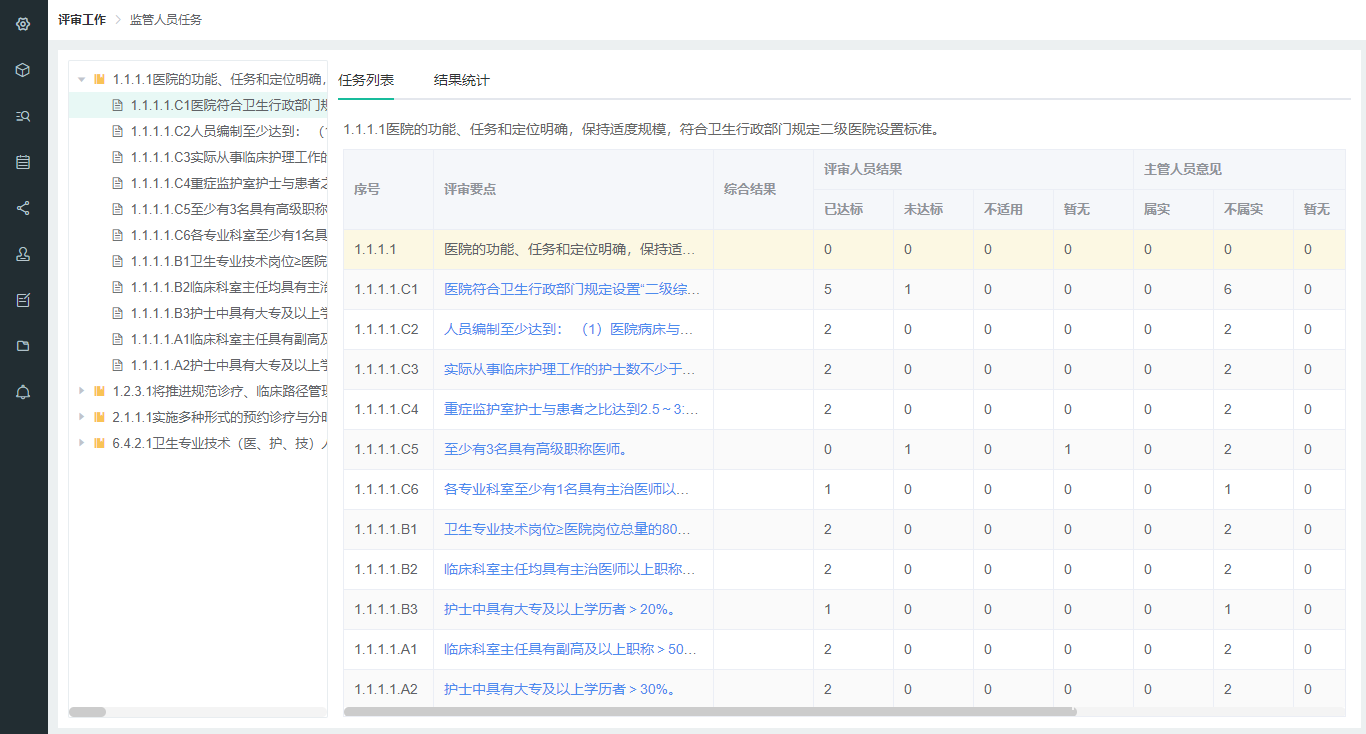Click the folder icon of node 6.4.2.1
Viewport: 1366px width, 734px height.
point(99,443)
